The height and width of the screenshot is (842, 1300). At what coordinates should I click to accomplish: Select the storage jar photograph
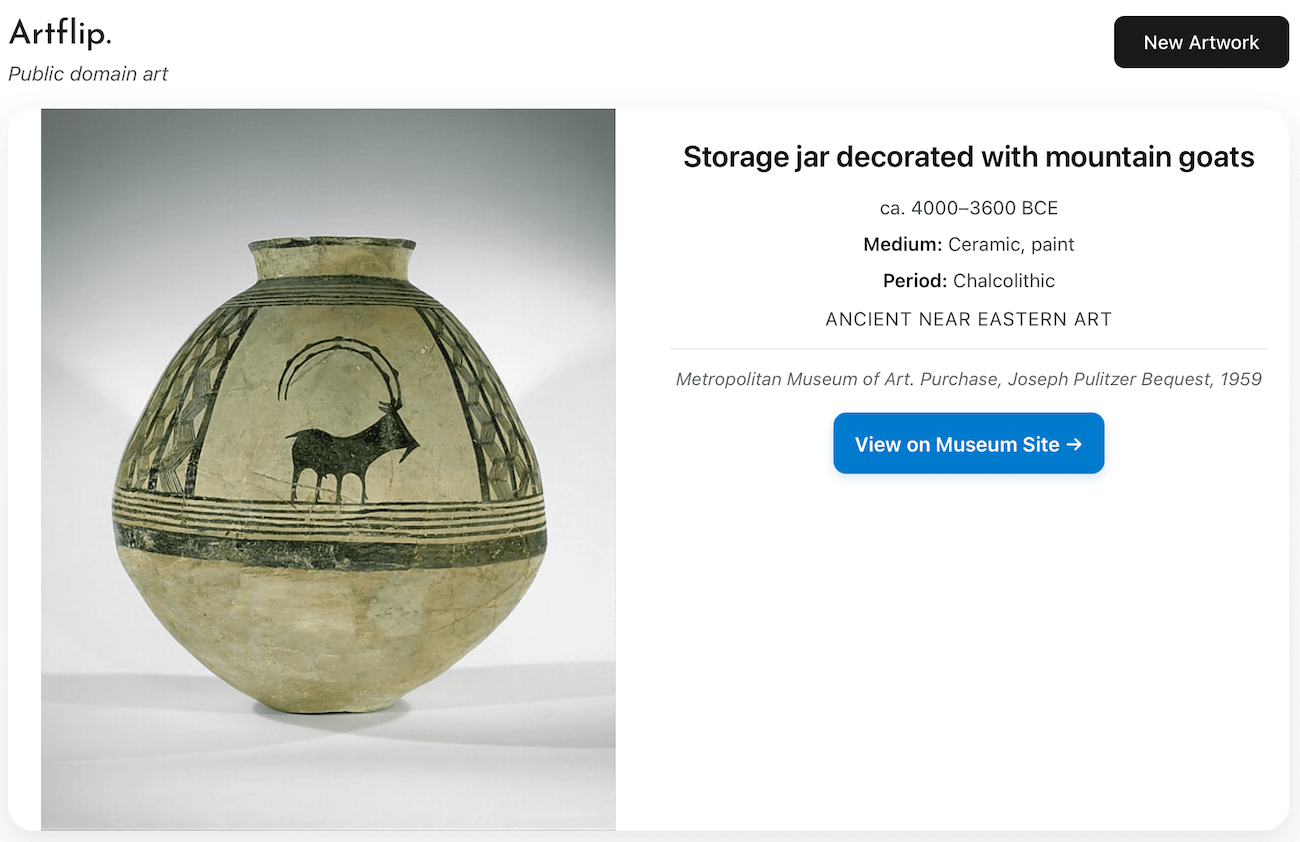328,468
